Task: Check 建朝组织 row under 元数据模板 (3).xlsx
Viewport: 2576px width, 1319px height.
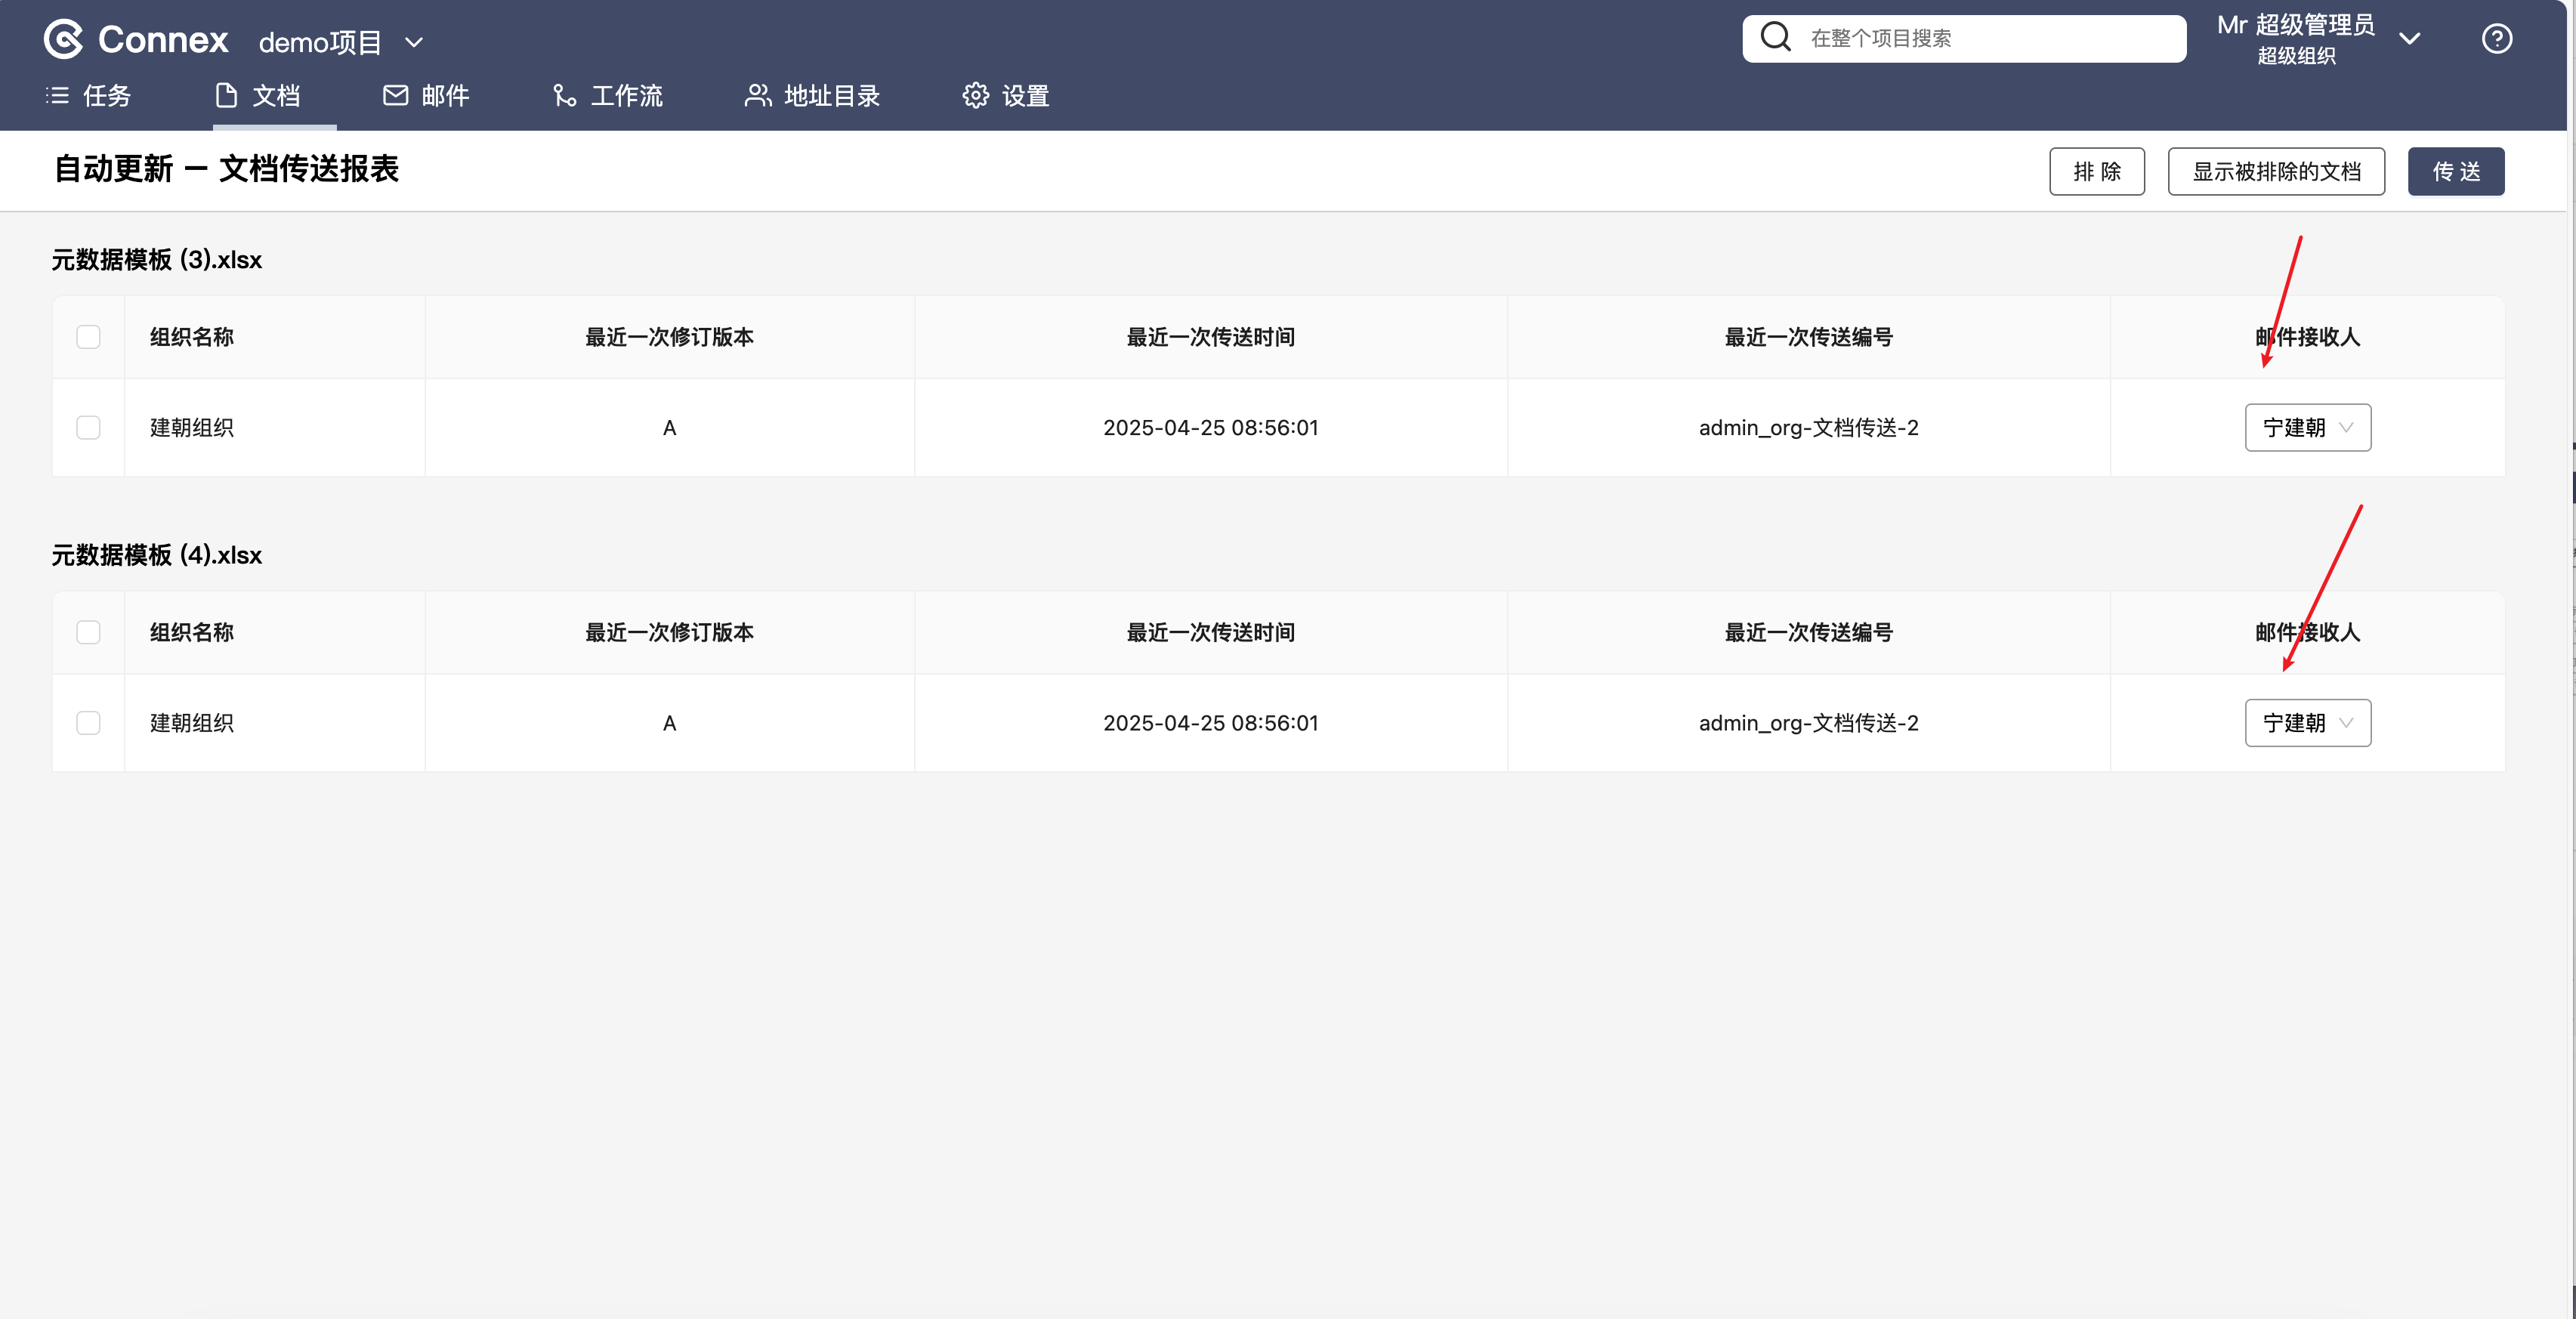Action: 88,428
